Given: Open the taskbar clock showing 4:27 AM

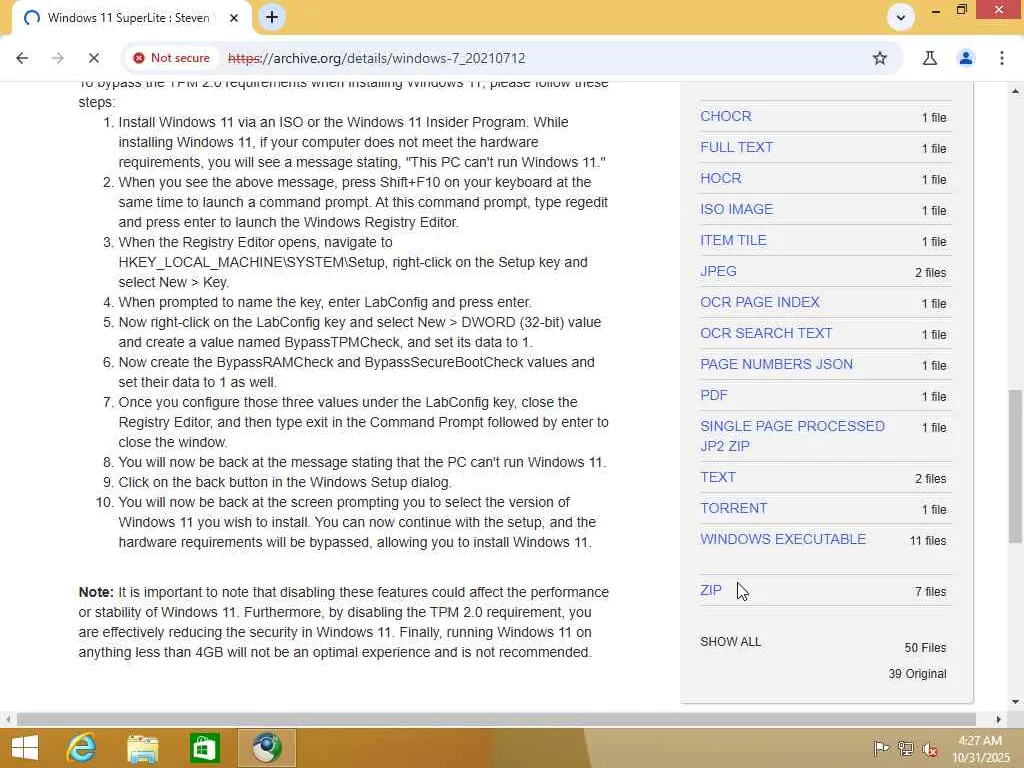Looking at the screenshot, I should click(980, 749).
